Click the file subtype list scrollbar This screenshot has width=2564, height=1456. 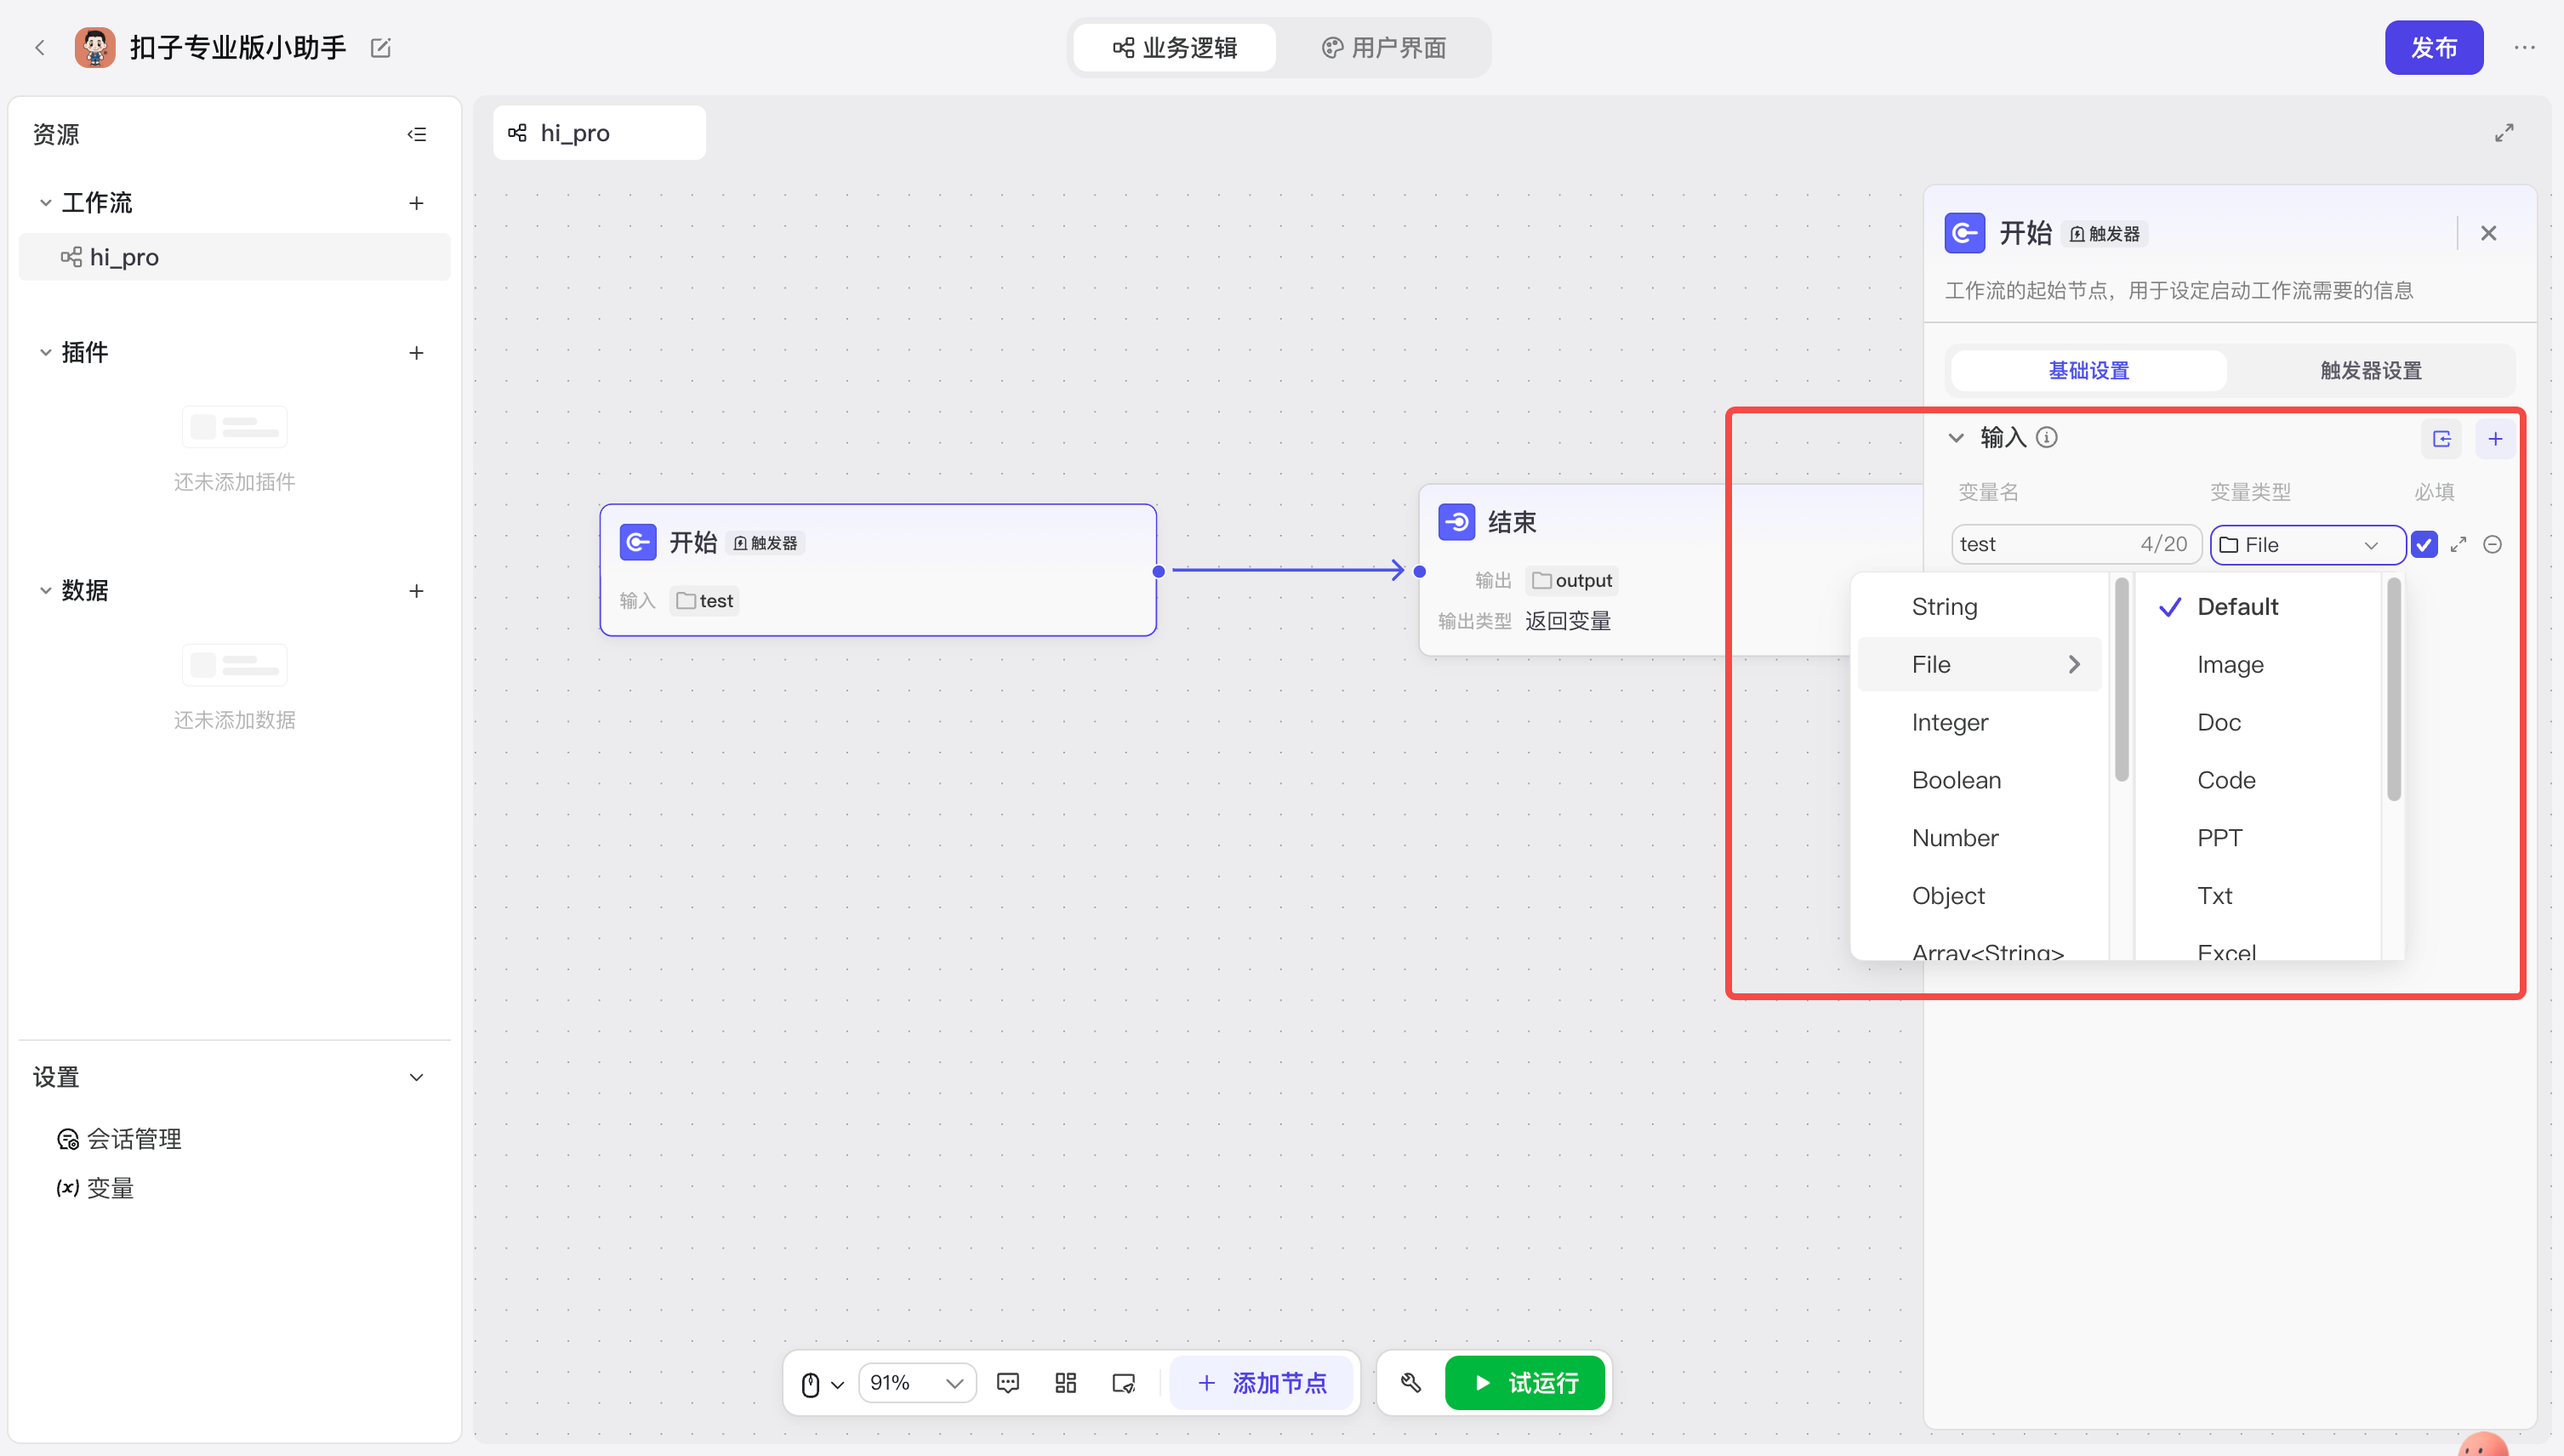[2393, 690]
